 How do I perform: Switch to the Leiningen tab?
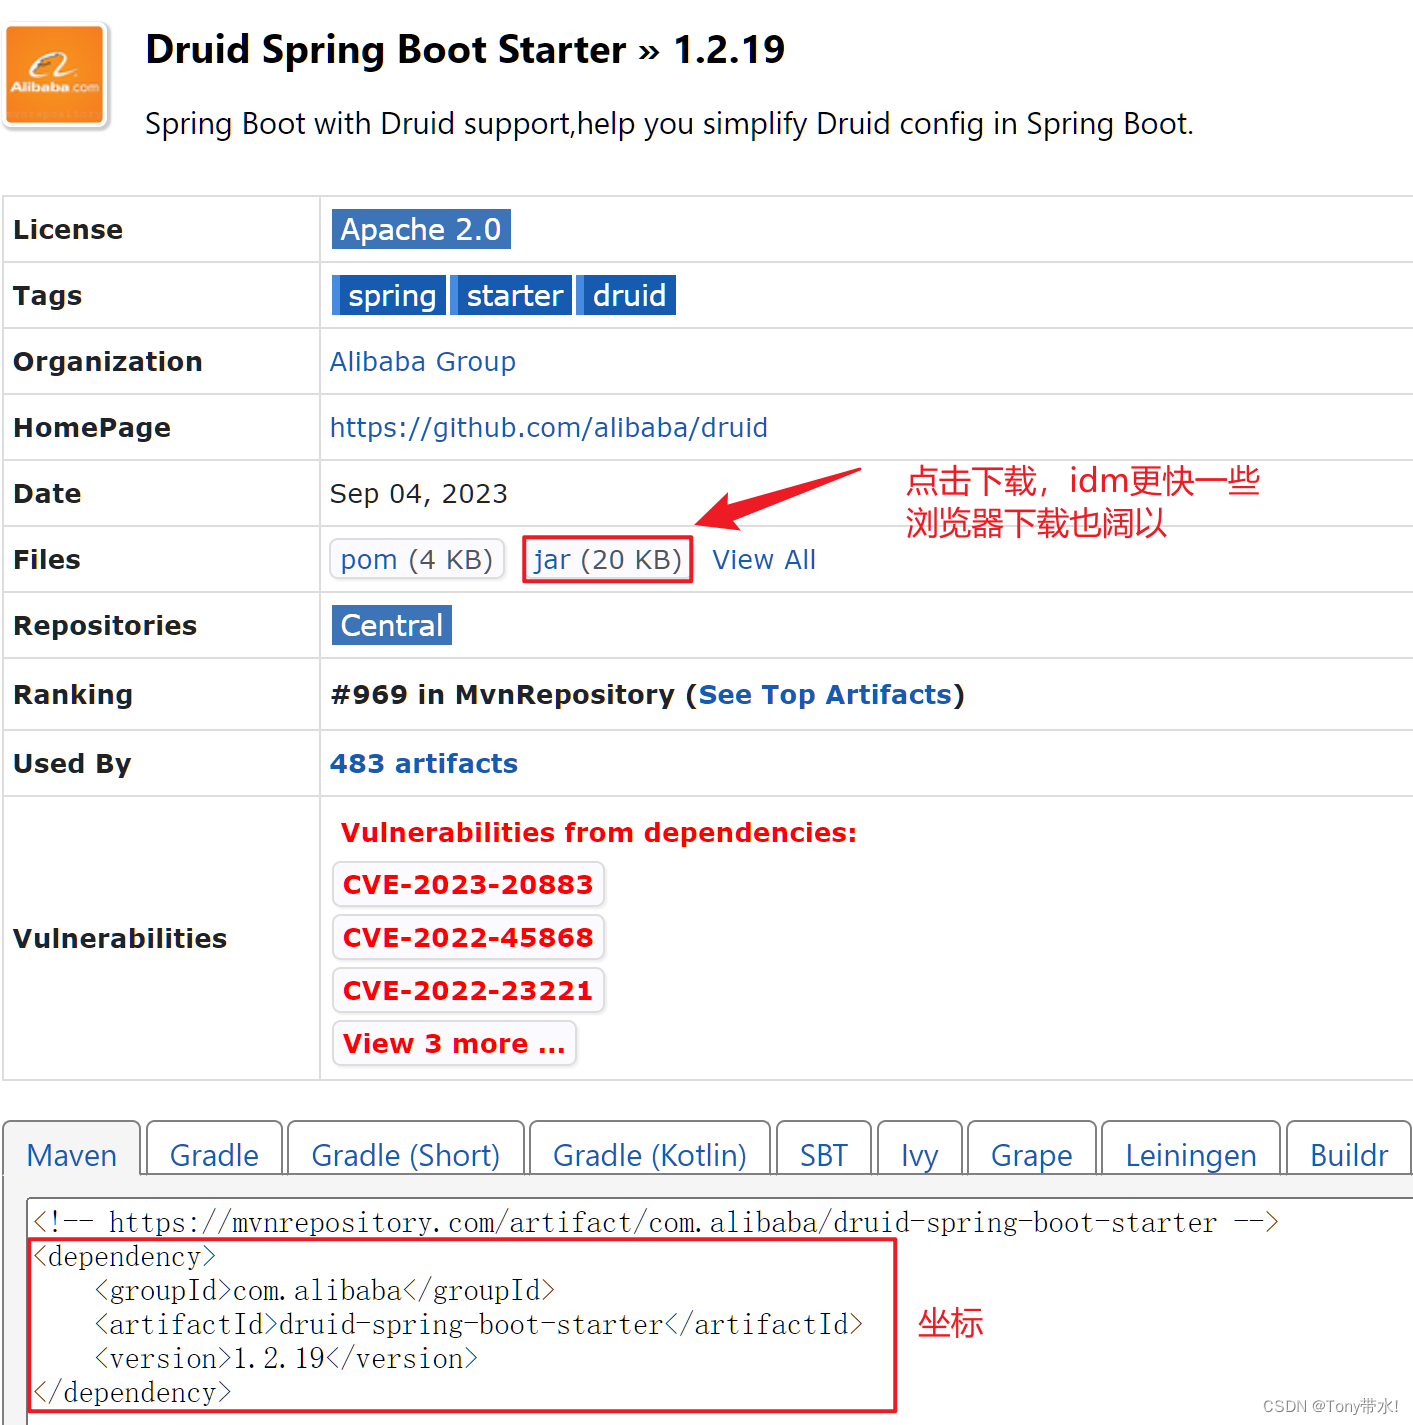[1191, 1155]
